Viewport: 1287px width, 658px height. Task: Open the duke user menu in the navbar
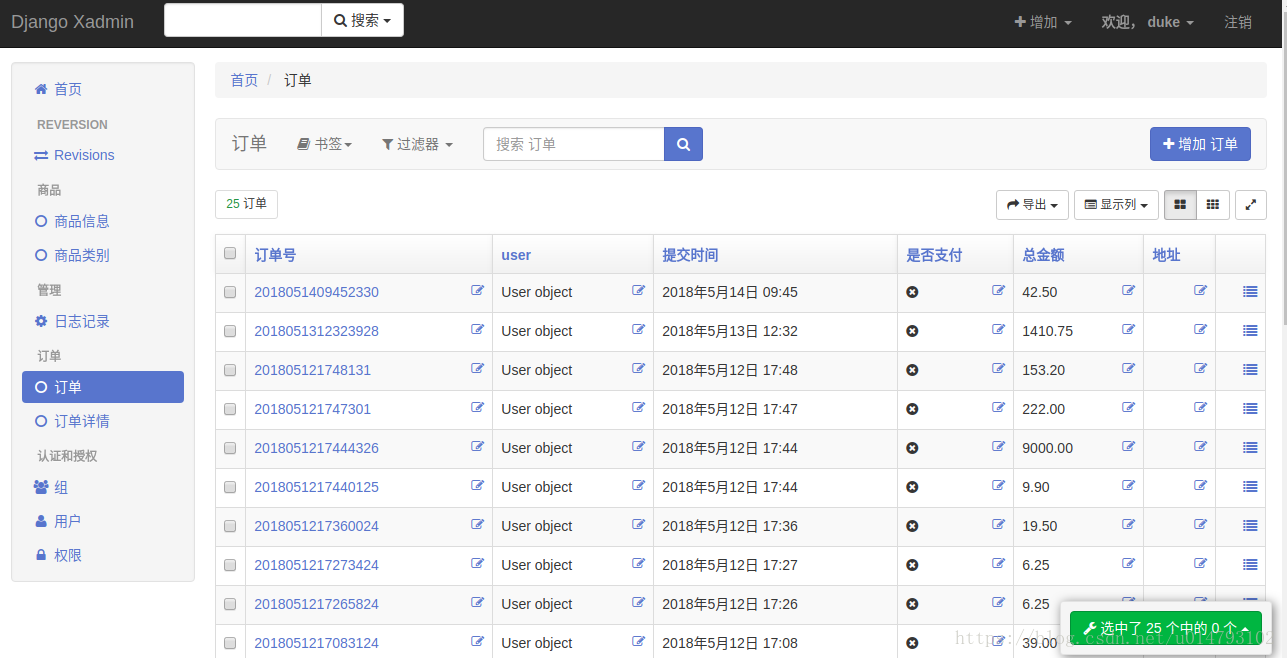click(x=1146, y=21)
